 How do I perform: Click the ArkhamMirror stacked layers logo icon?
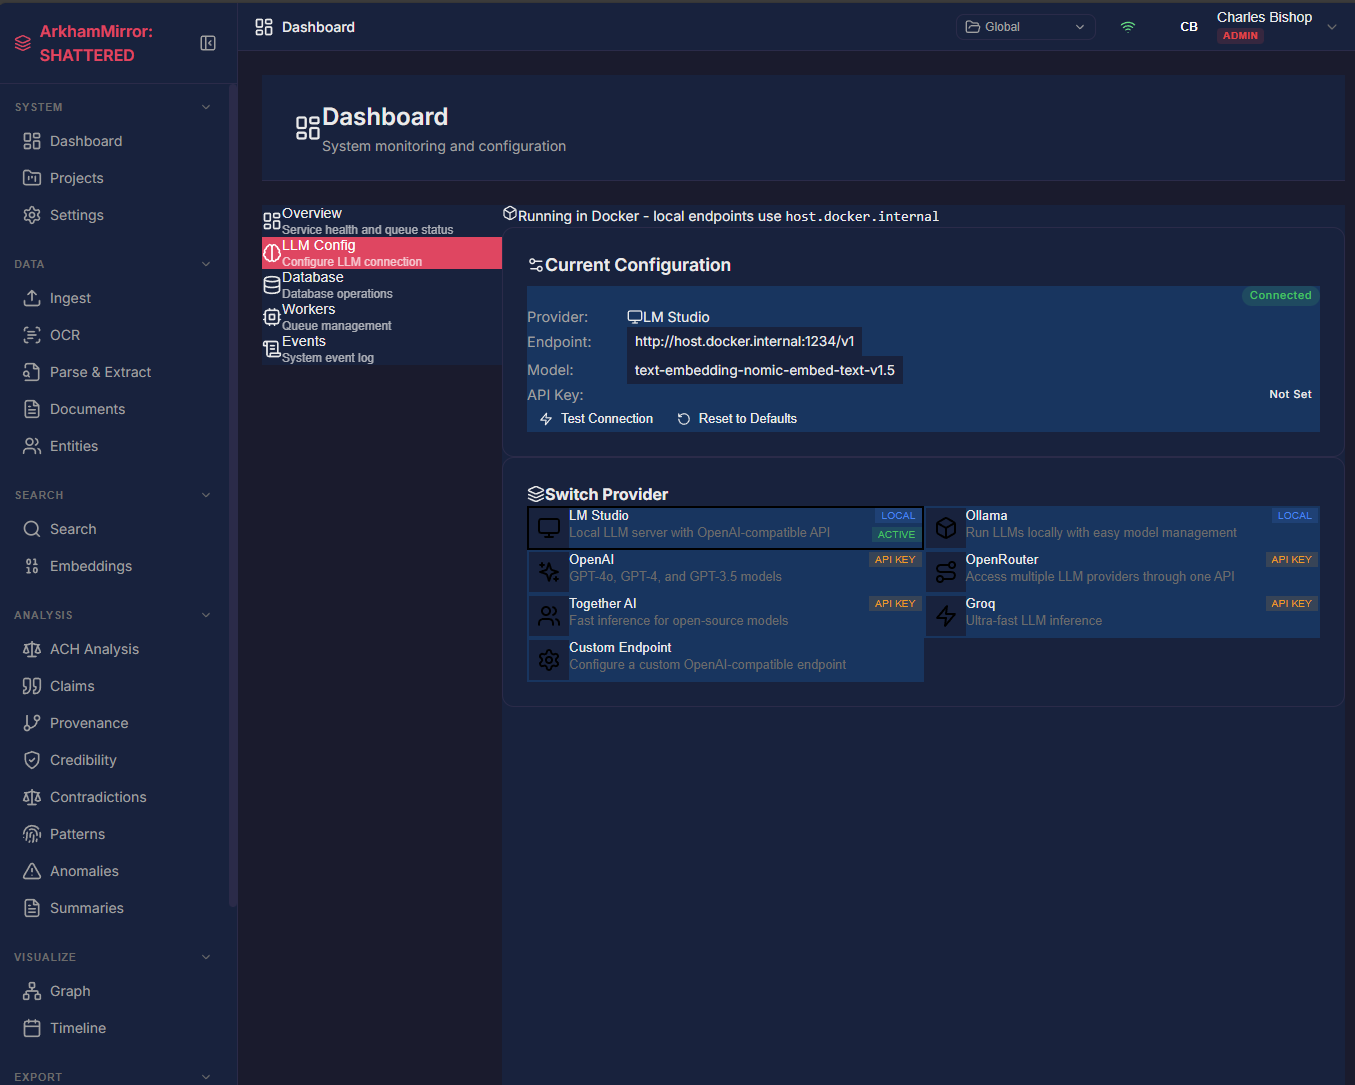pos(23,43)
